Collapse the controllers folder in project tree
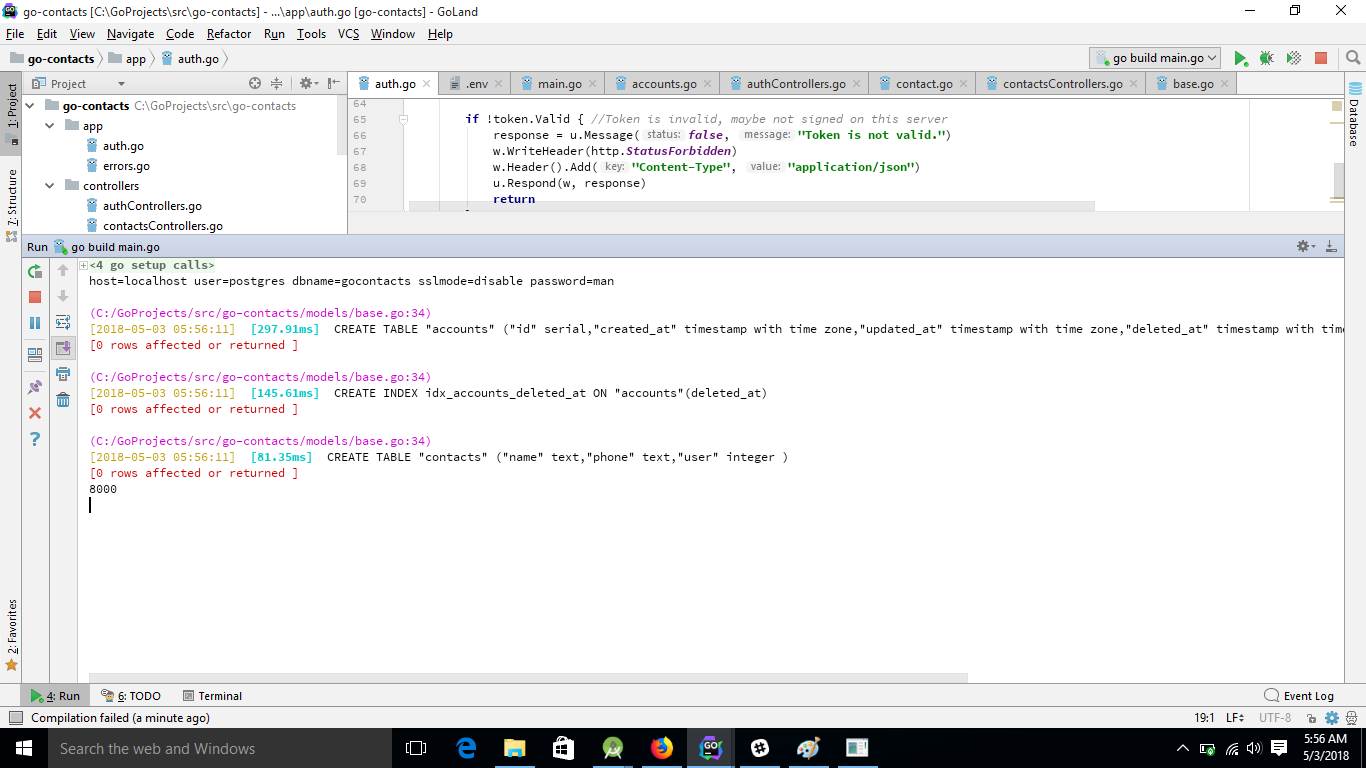 50,186
